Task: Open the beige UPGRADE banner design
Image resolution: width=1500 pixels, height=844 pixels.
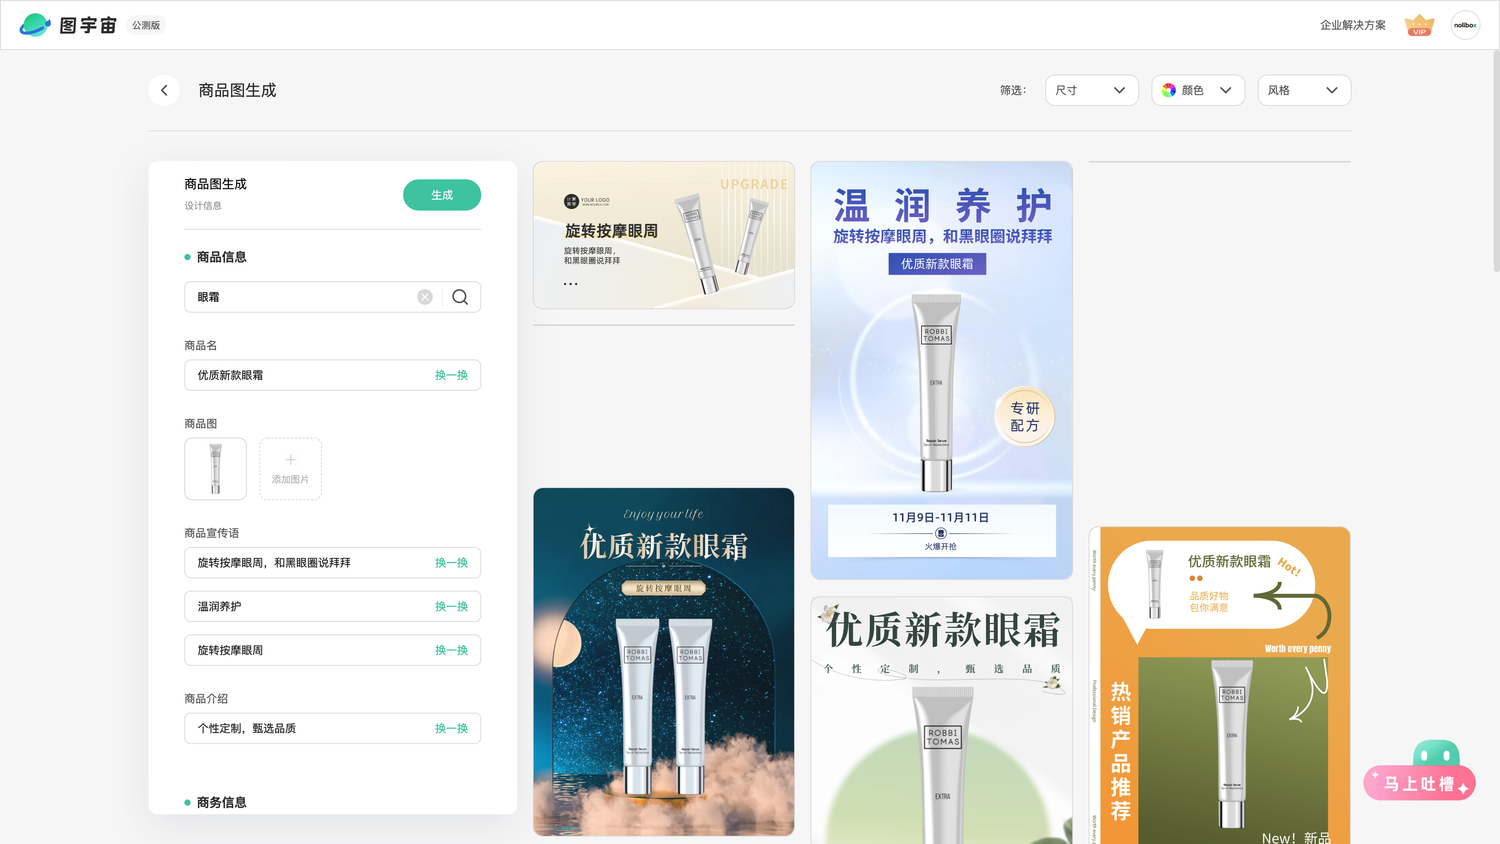Action: pyautogui.click(x=664, y=235)
